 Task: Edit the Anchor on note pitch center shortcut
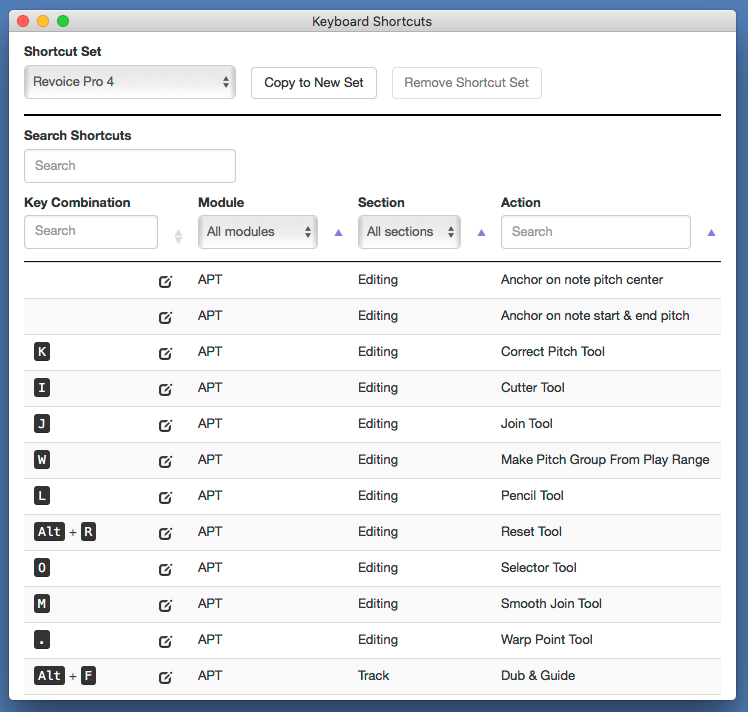(166, 281)
